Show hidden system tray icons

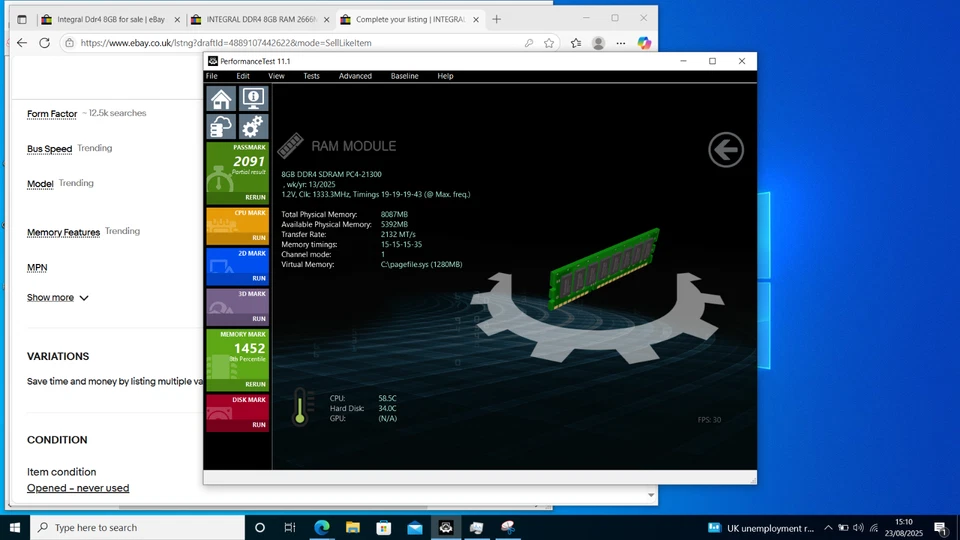pyautogui.click(x=828, y=528)
